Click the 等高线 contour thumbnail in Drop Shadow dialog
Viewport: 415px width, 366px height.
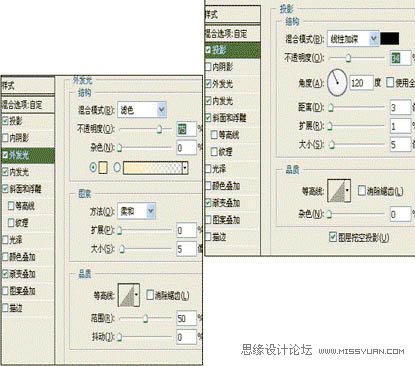point(337,191)
